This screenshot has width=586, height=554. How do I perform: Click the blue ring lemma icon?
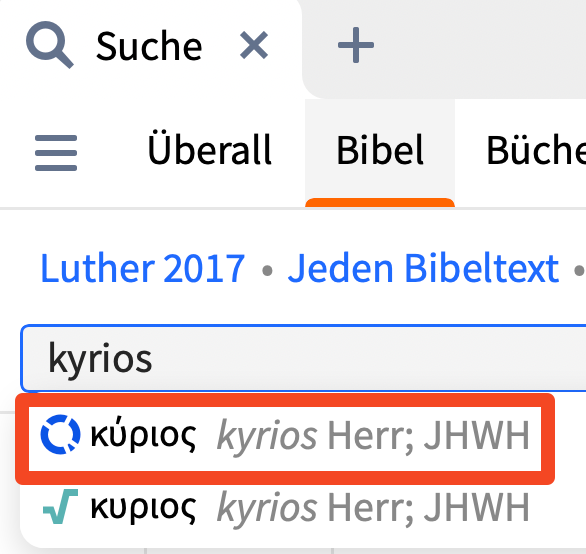[60, 434]
